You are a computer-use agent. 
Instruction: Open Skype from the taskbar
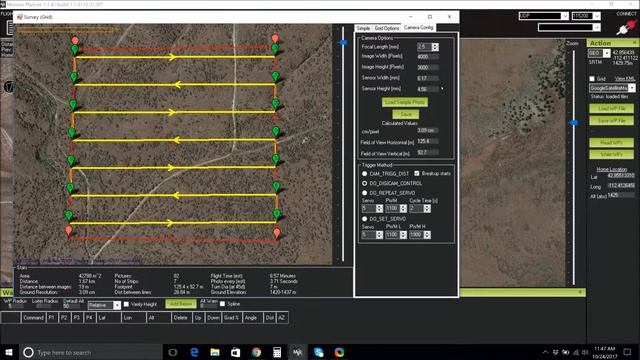pyautogui.click(x=319, y=352)
